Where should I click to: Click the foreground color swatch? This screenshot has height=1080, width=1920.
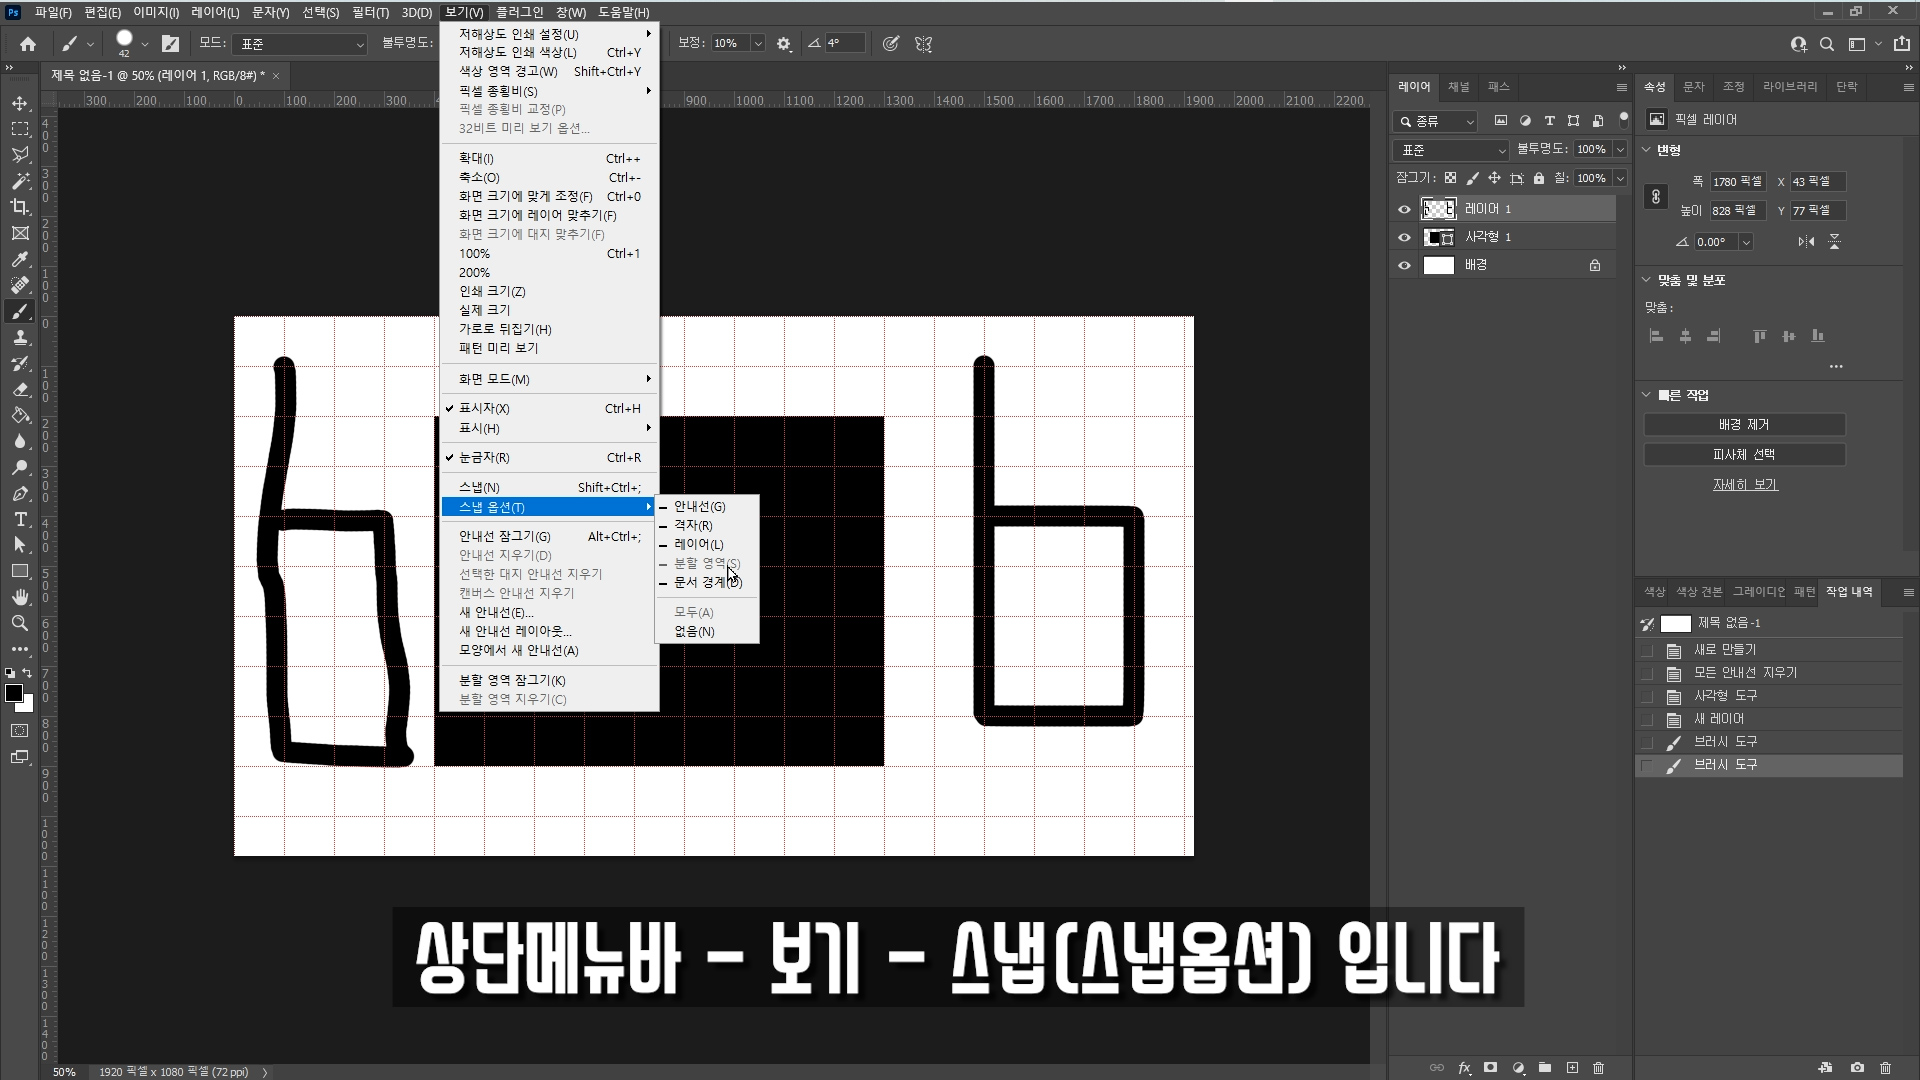point(14,693)
